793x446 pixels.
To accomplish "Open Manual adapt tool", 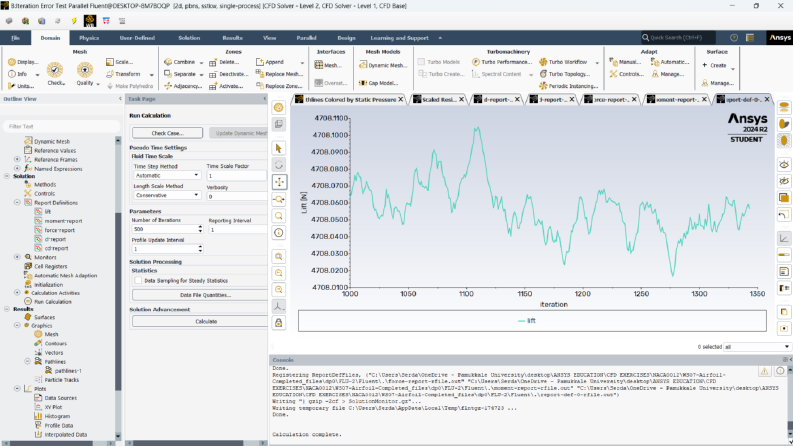I will [x=625, y=62].
